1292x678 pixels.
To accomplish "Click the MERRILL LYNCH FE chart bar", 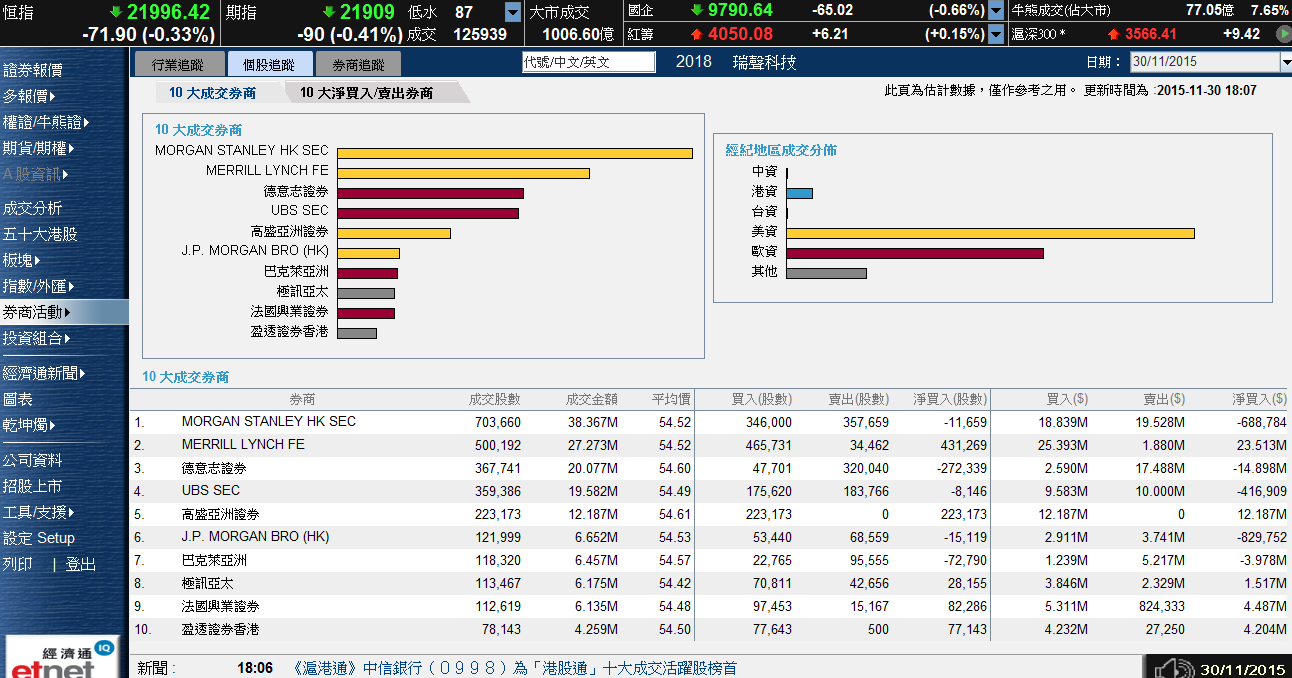I will tap(463, 173).
